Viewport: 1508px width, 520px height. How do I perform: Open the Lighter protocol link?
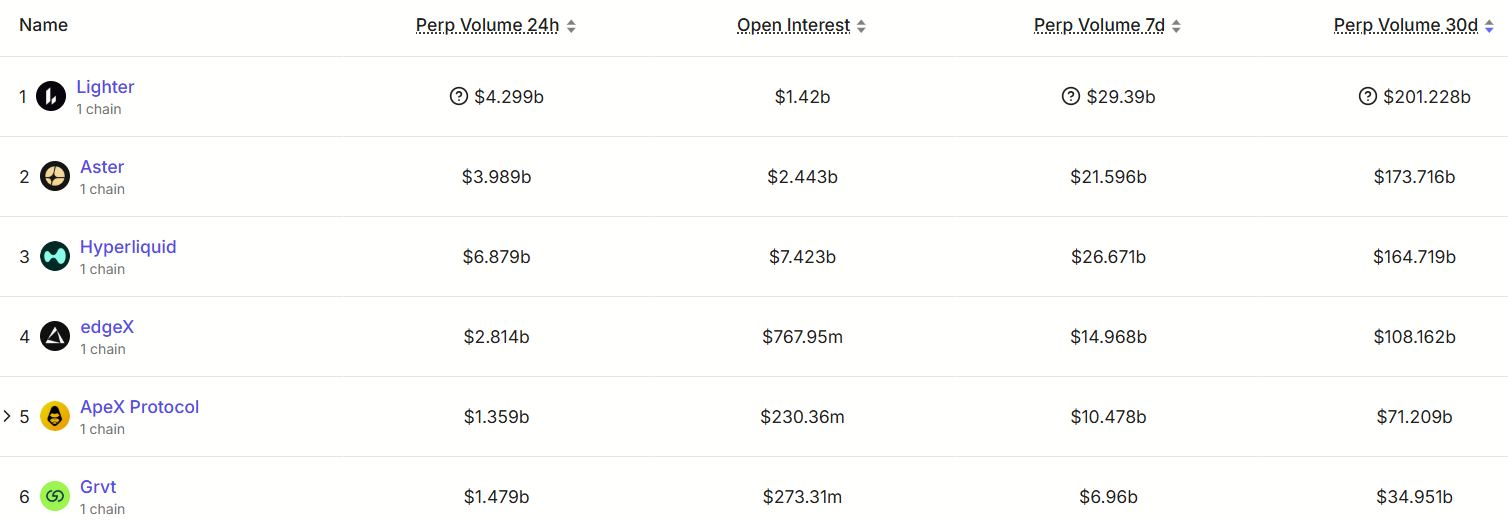tap(105, 87)
